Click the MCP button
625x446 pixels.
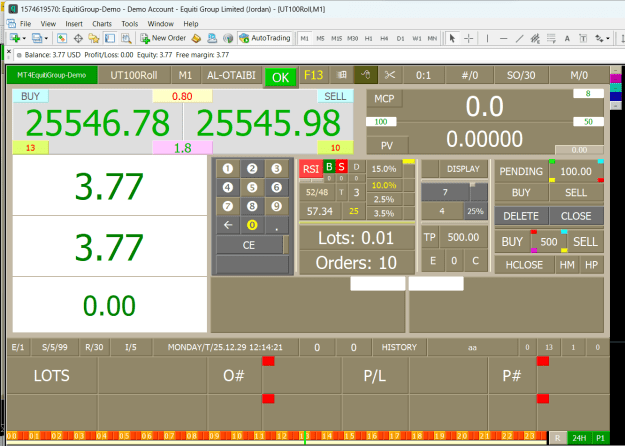coord(384,99)
